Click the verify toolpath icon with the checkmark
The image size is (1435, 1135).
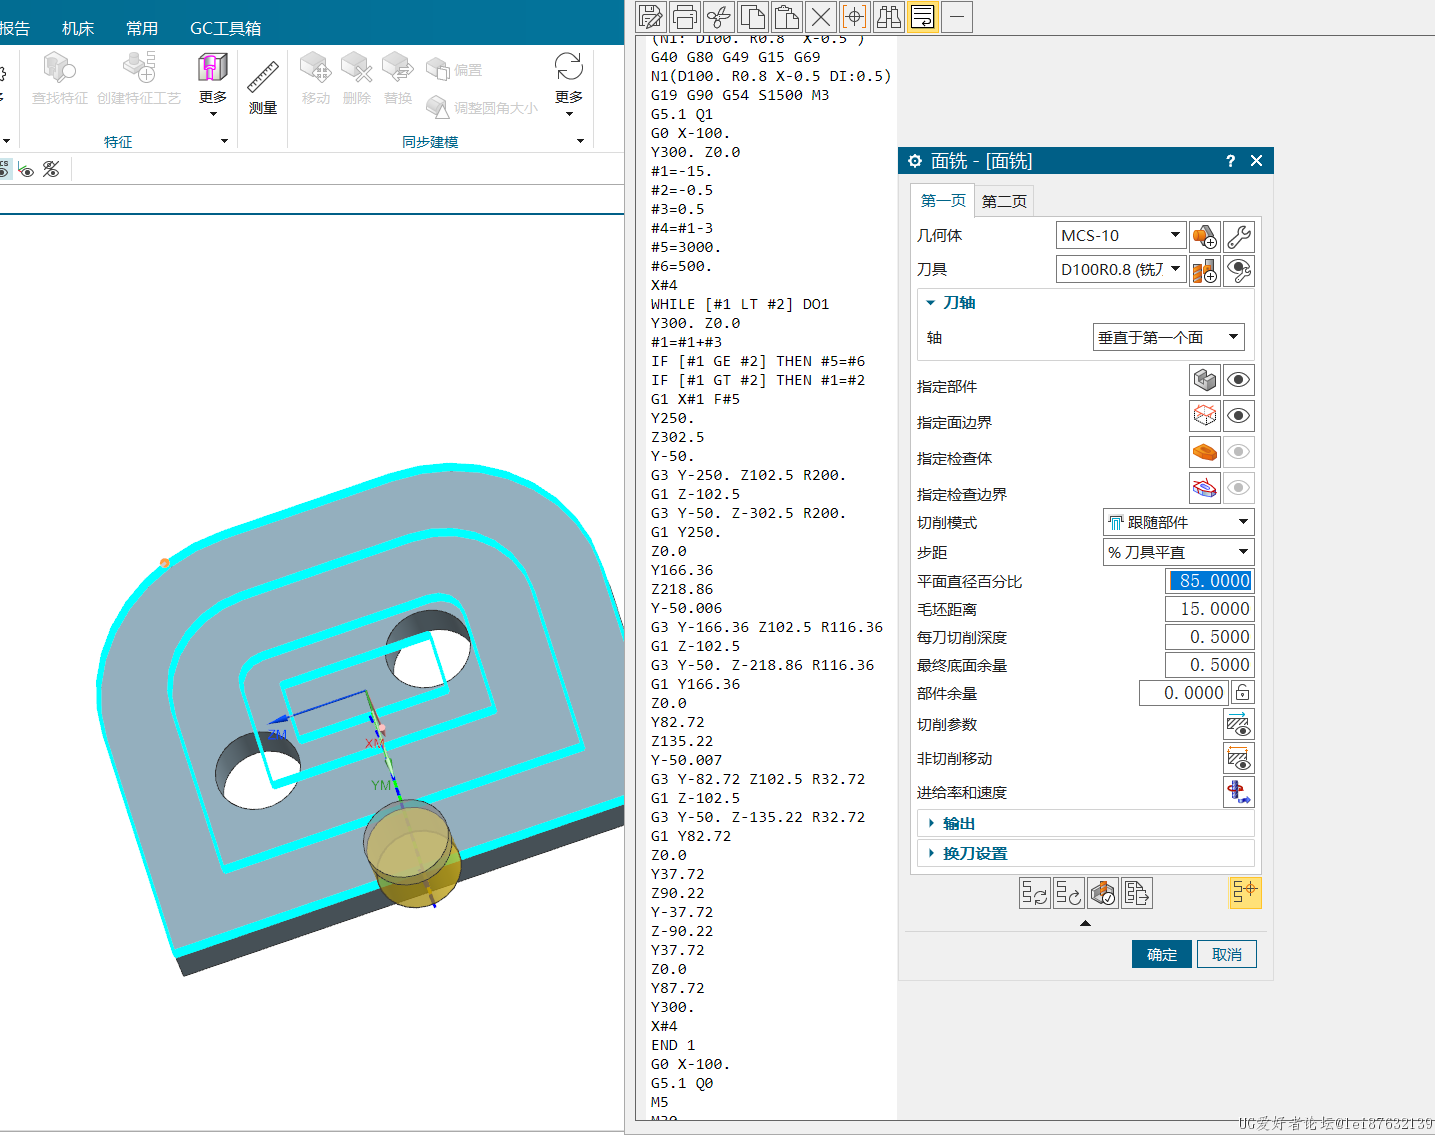coord(1103,893)
